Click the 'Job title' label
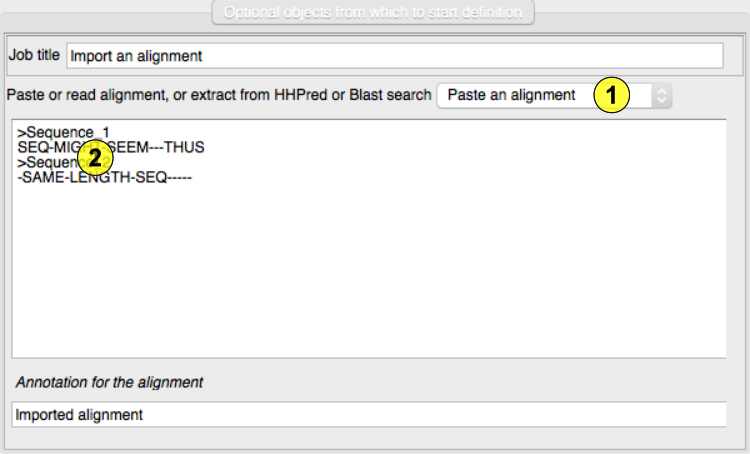 click(x=34, y=55)
